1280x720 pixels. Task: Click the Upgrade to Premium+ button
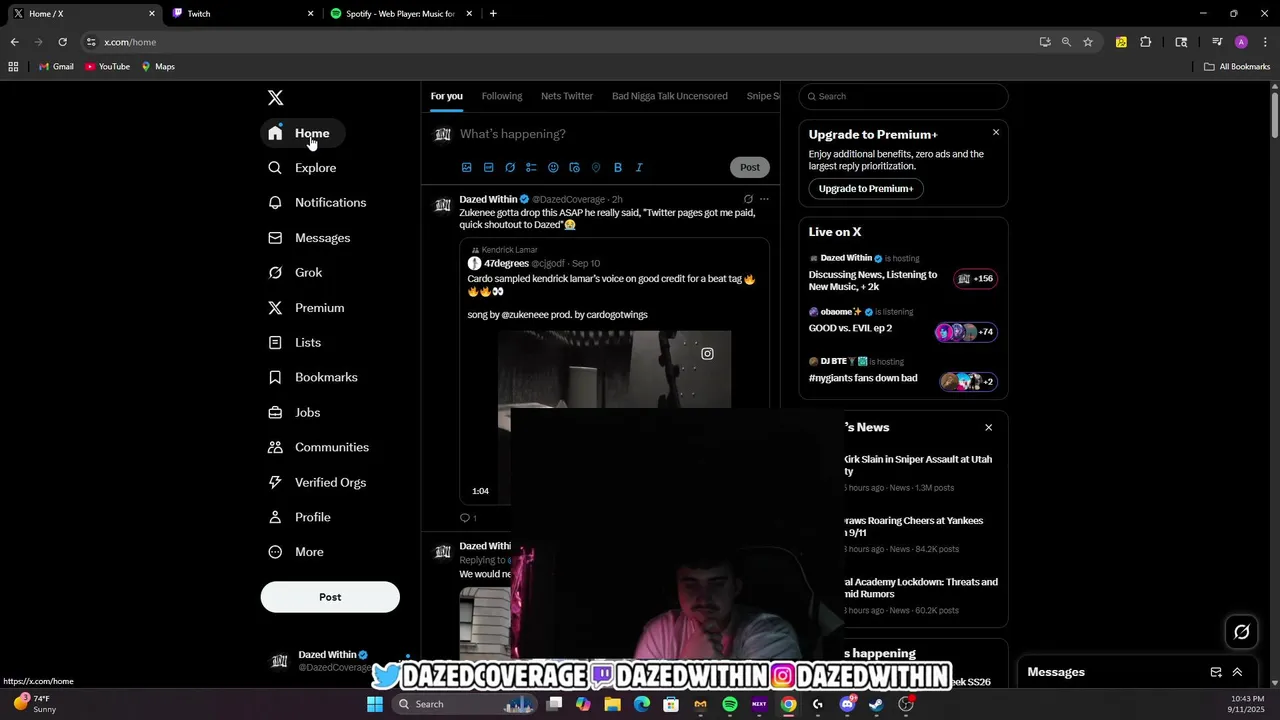(866, 188)
